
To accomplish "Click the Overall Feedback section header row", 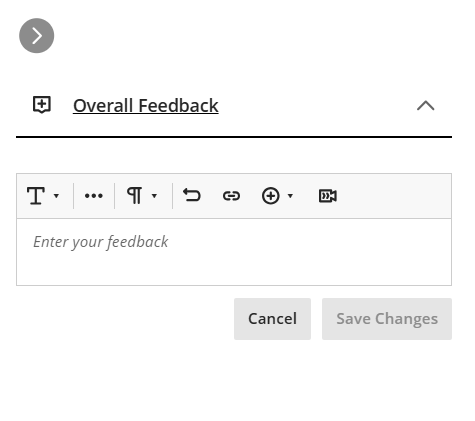I will pos(234,106).
